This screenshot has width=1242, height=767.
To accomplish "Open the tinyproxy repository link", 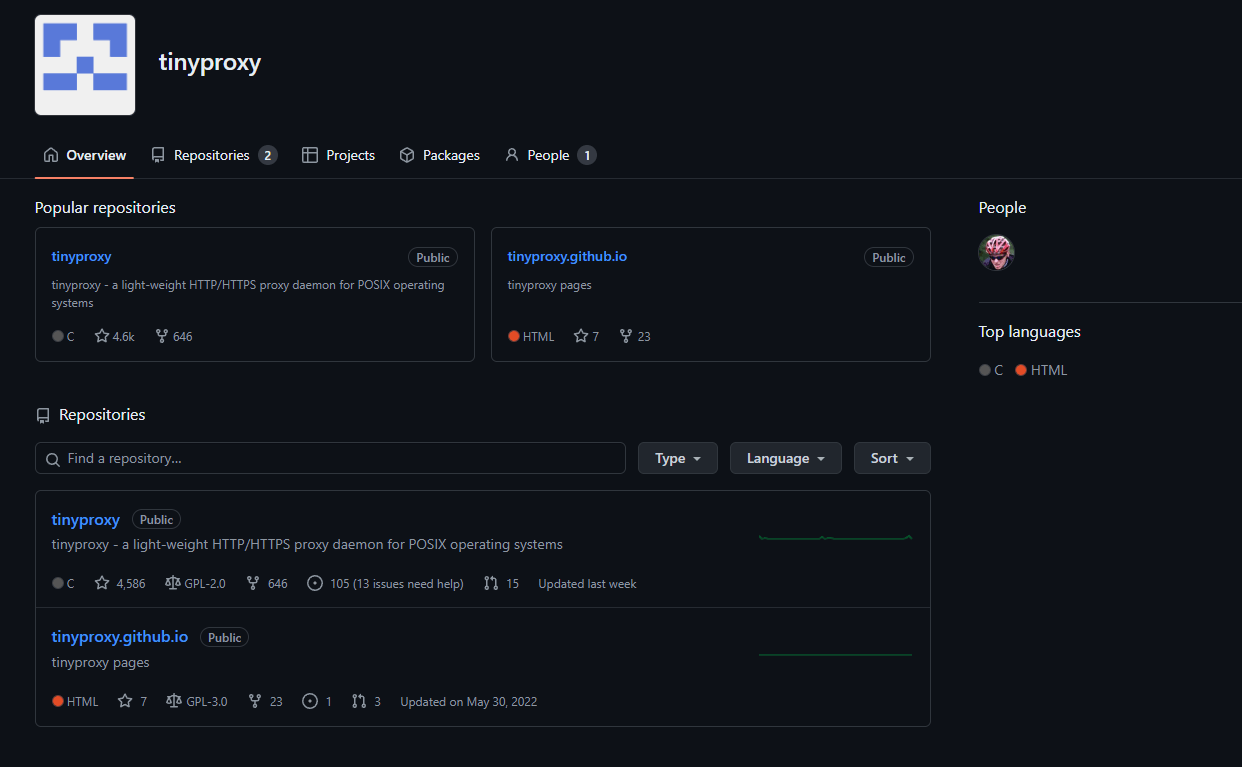I will coord(85,519).
